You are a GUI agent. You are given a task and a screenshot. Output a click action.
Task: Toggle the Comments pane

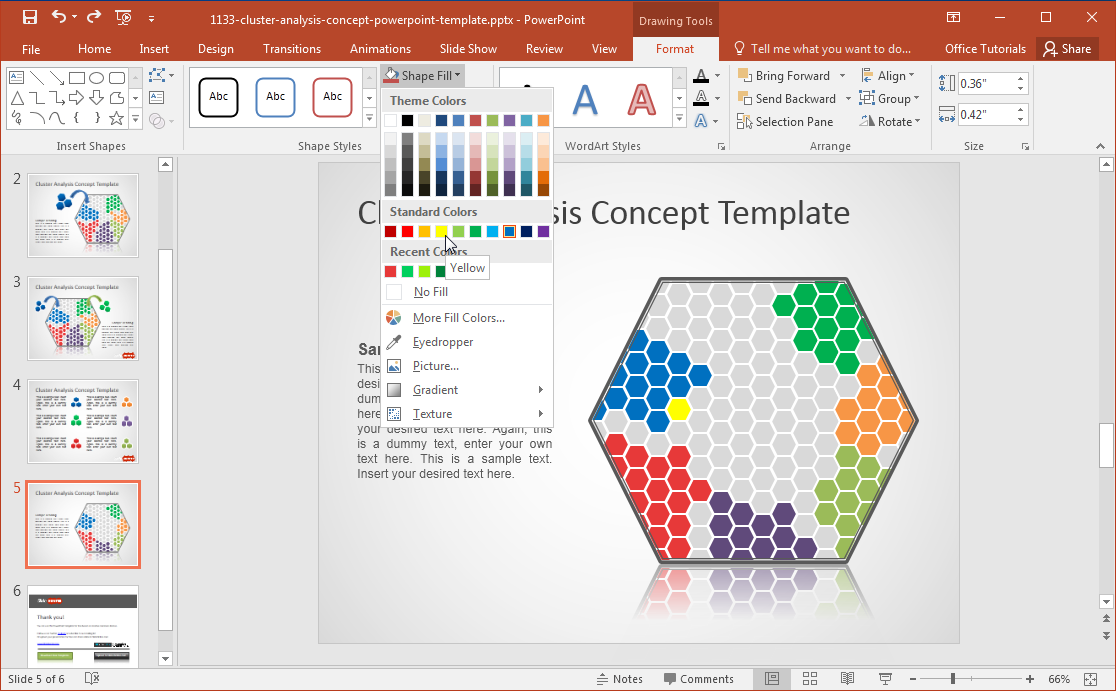(x=700, y=678)
